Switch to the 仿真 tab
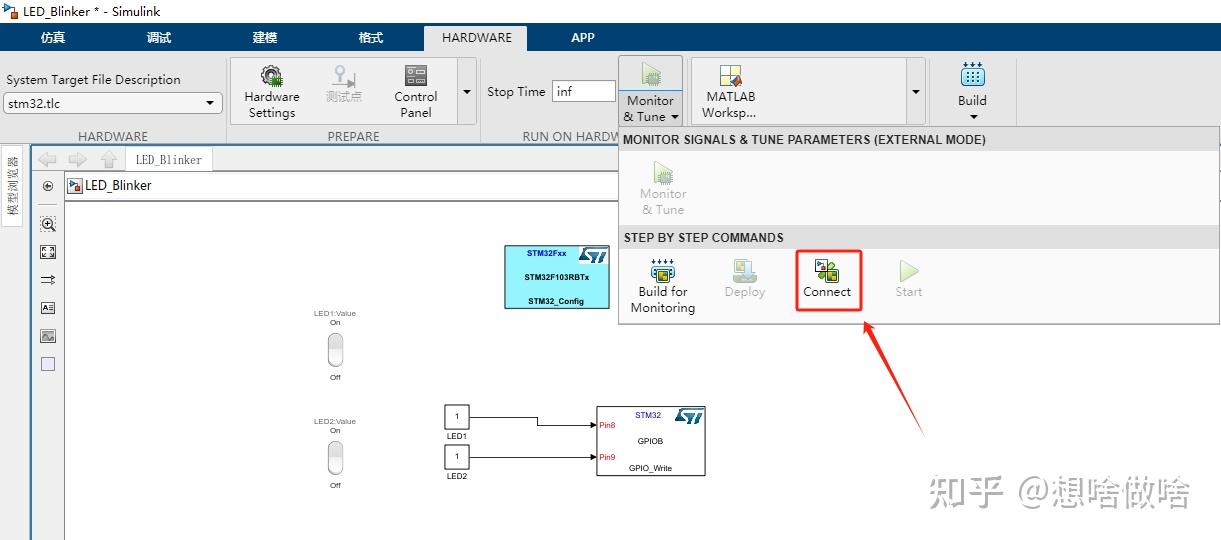 coord(53,38)
